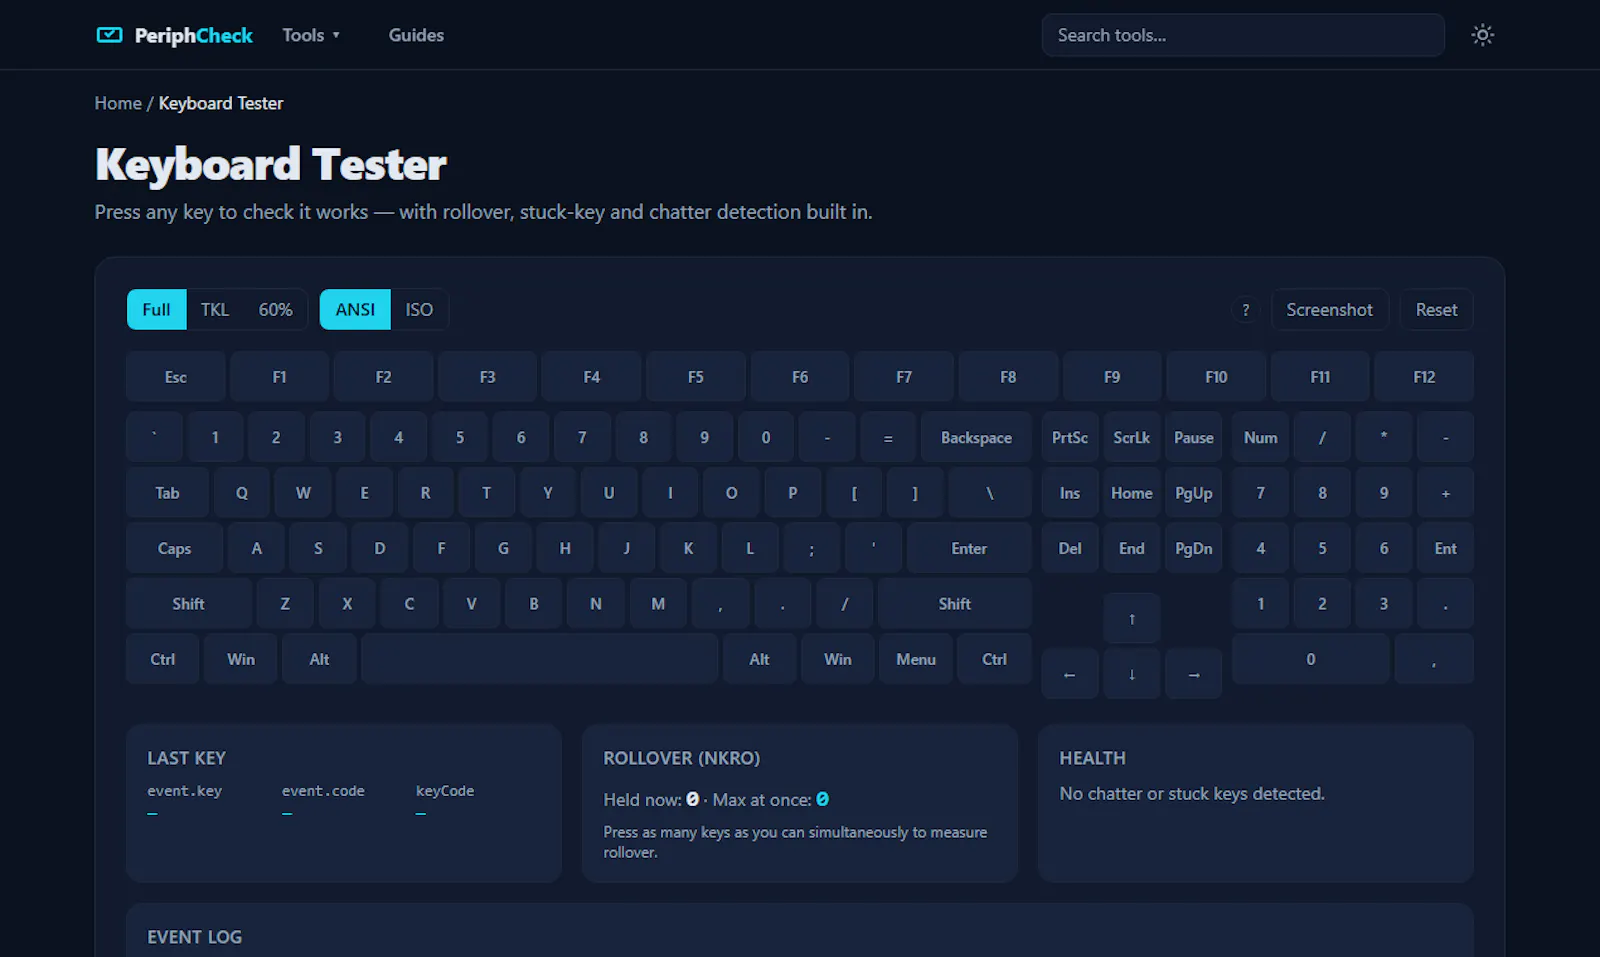Click the left arrow key

click(1070, 675)
